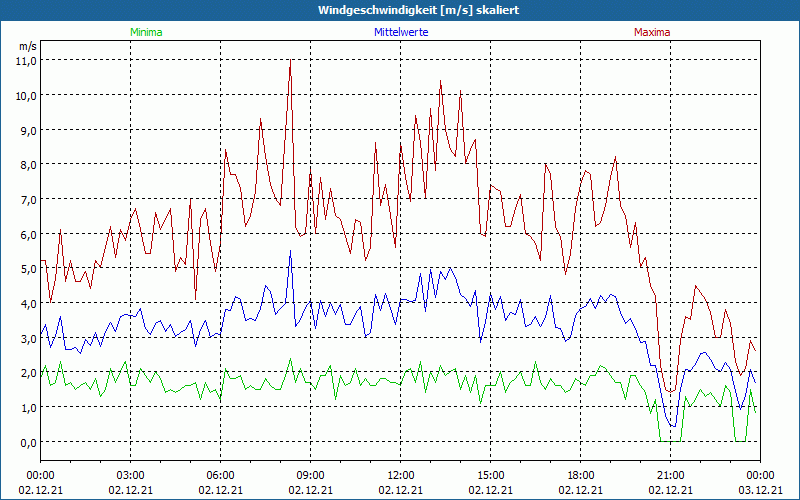The width and height of the screenshot is (800, 500).
Task: Click the '2,0' y-axis value
Action: (30, 373)
